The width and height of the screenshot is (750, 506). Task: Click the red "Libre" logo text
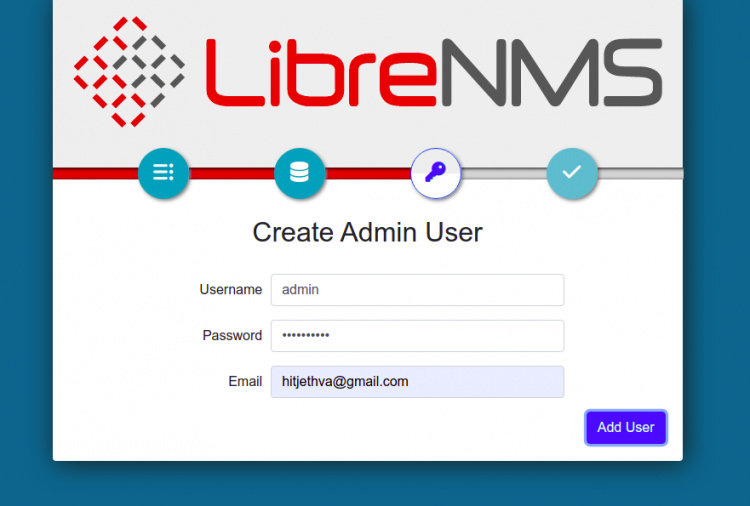pos(318,72)
